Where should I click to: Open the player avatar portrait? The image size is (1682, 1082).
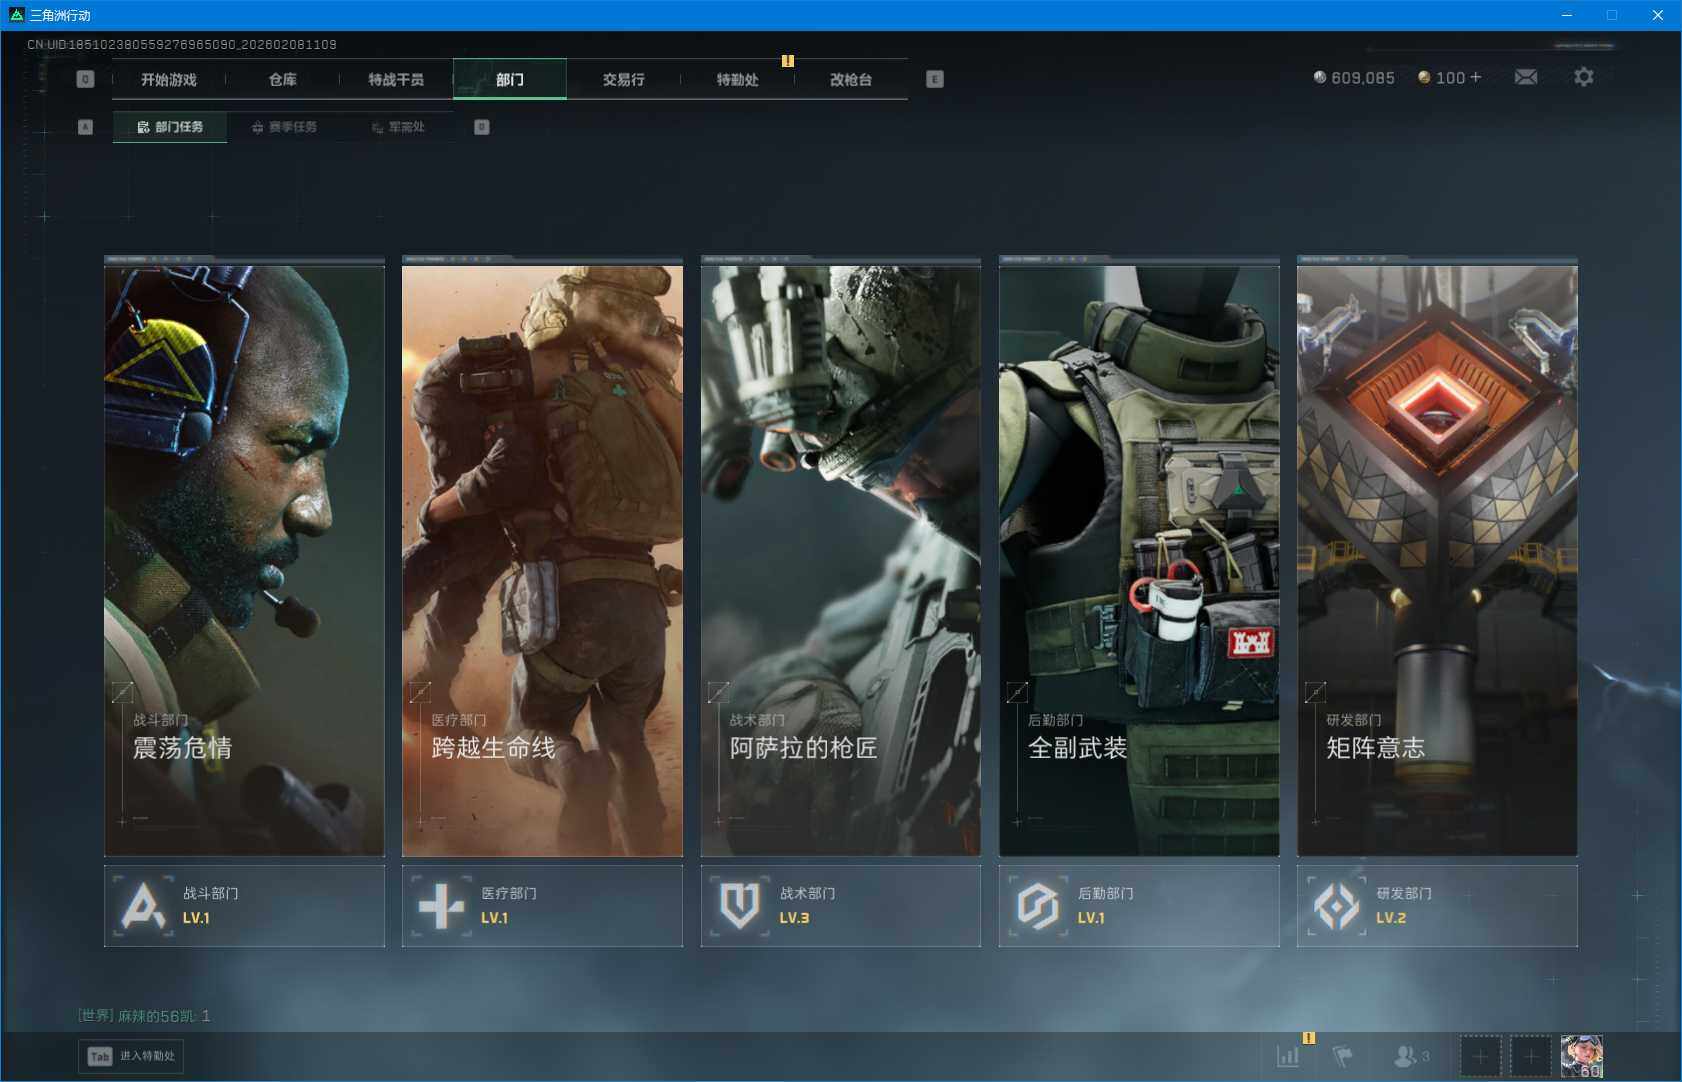(1581, 1056)
